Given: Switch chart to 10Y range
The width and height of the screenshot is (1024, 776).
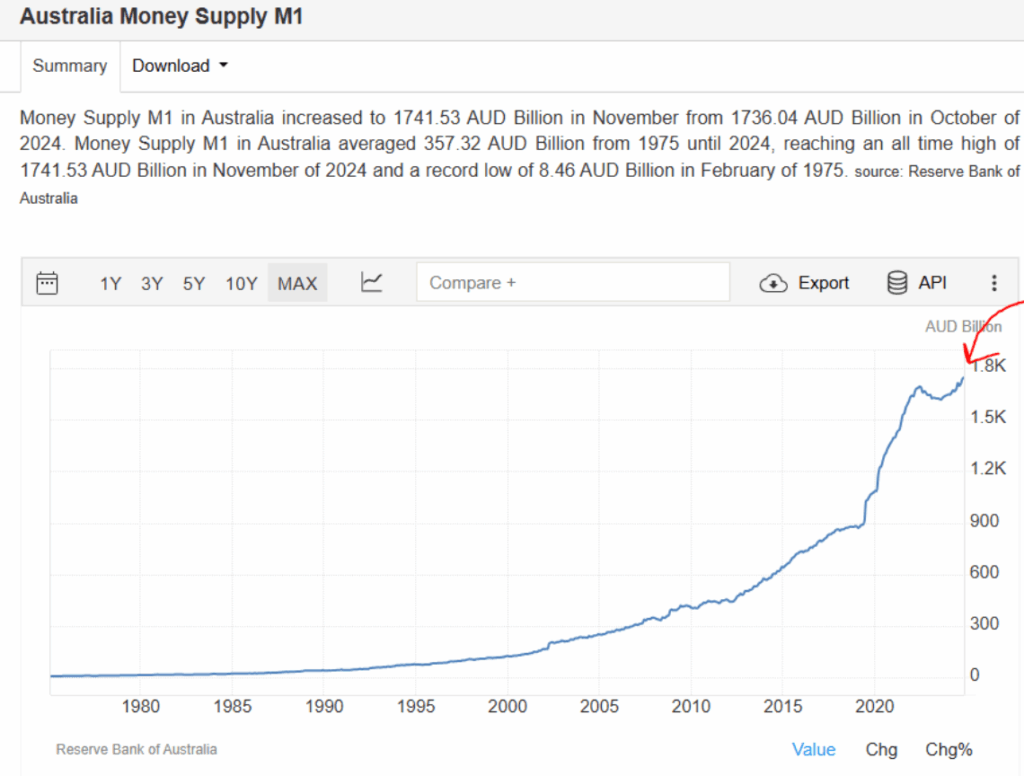Looking at the screenshot, I should click(241, 283).
